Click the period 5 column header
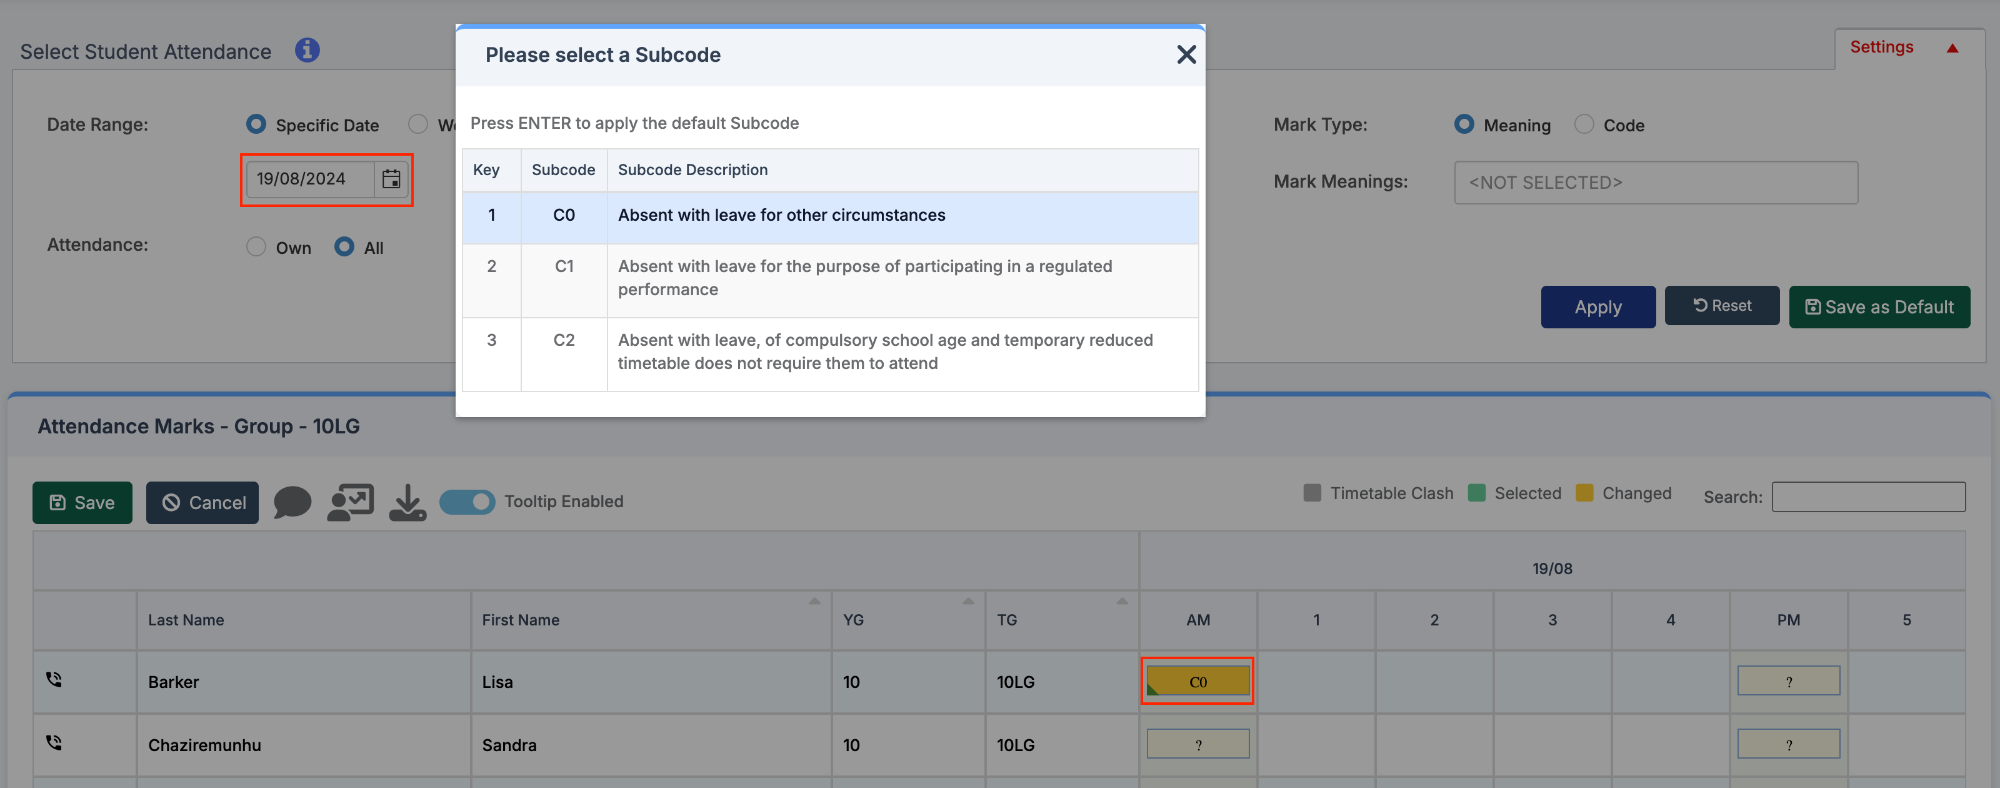The image size is (2000, 788). 1907,620
